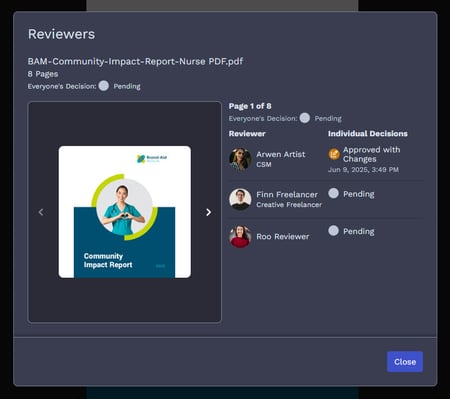Viewport: 450px width, 399px height.
Task: Click the Reviewer column header
Action: (x=247, y=133)
